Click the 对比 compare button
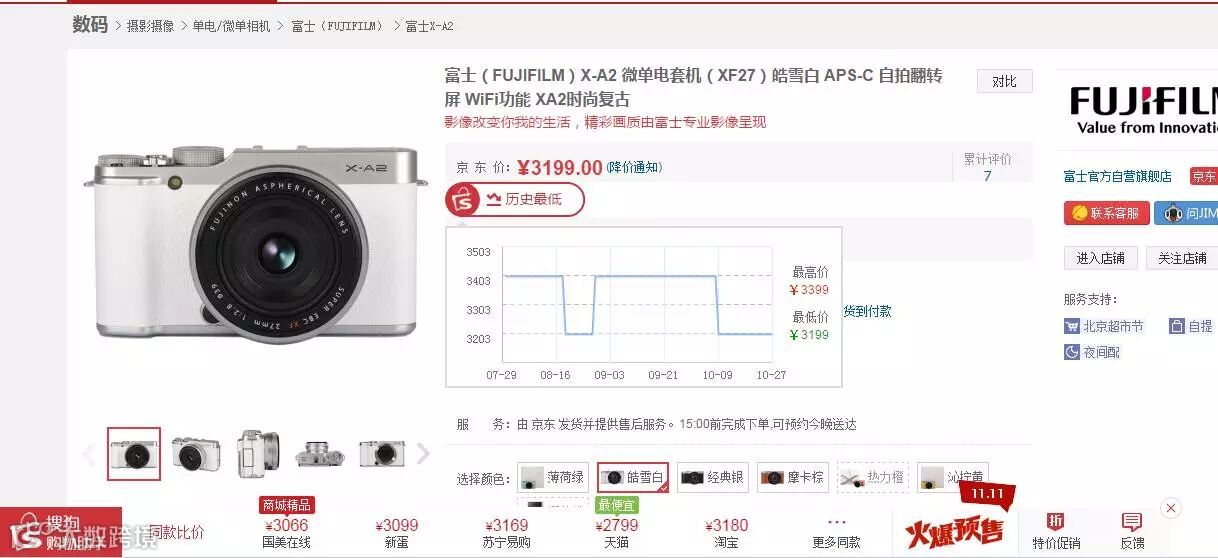The image size is (1218, 558). tap(1004, 82)
